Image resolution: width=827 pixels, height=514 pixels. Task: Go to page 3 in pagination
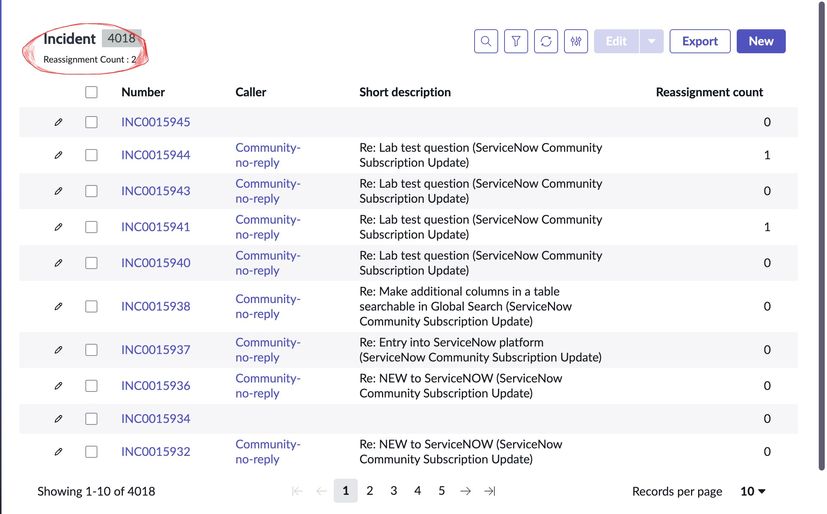tap(394, 491)
